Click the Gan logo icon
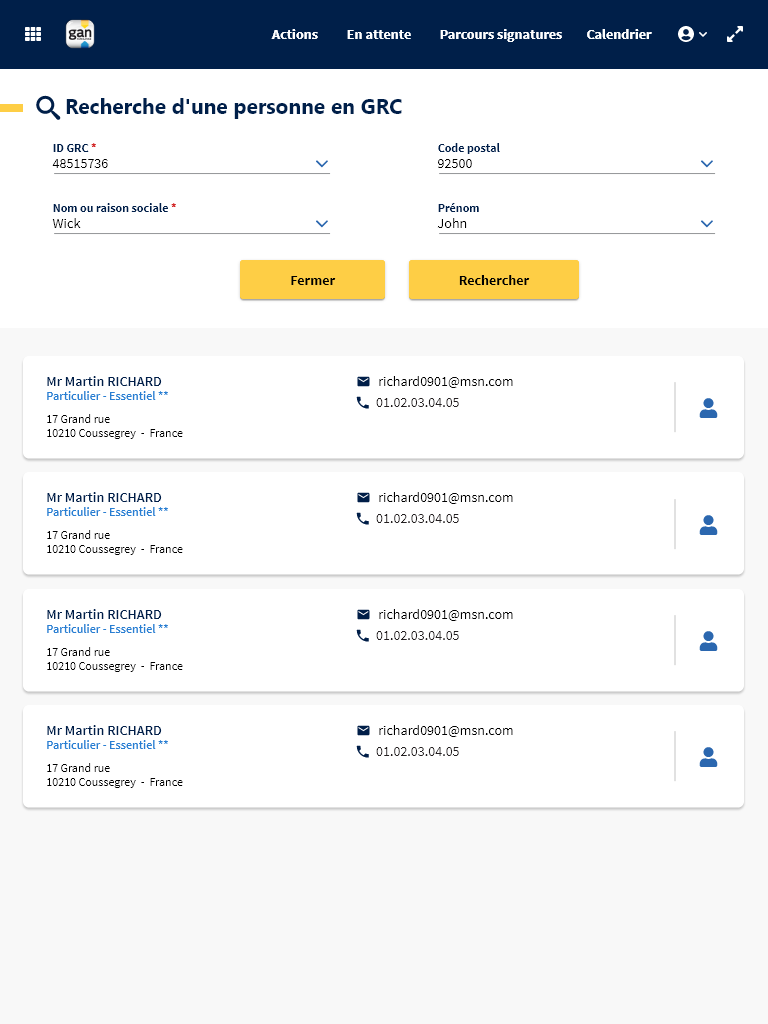 coord(80,34)
